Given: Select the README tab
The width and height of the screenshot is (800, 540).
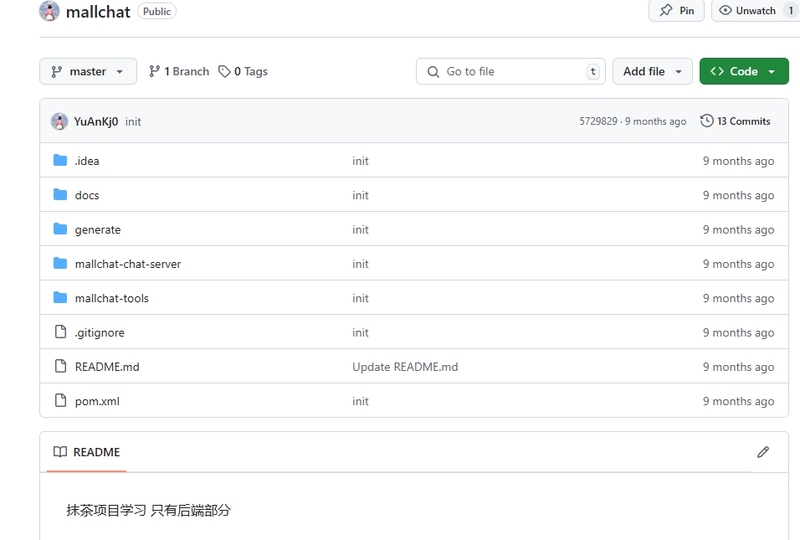Looking at the screenshot, I should click(87, 452).
